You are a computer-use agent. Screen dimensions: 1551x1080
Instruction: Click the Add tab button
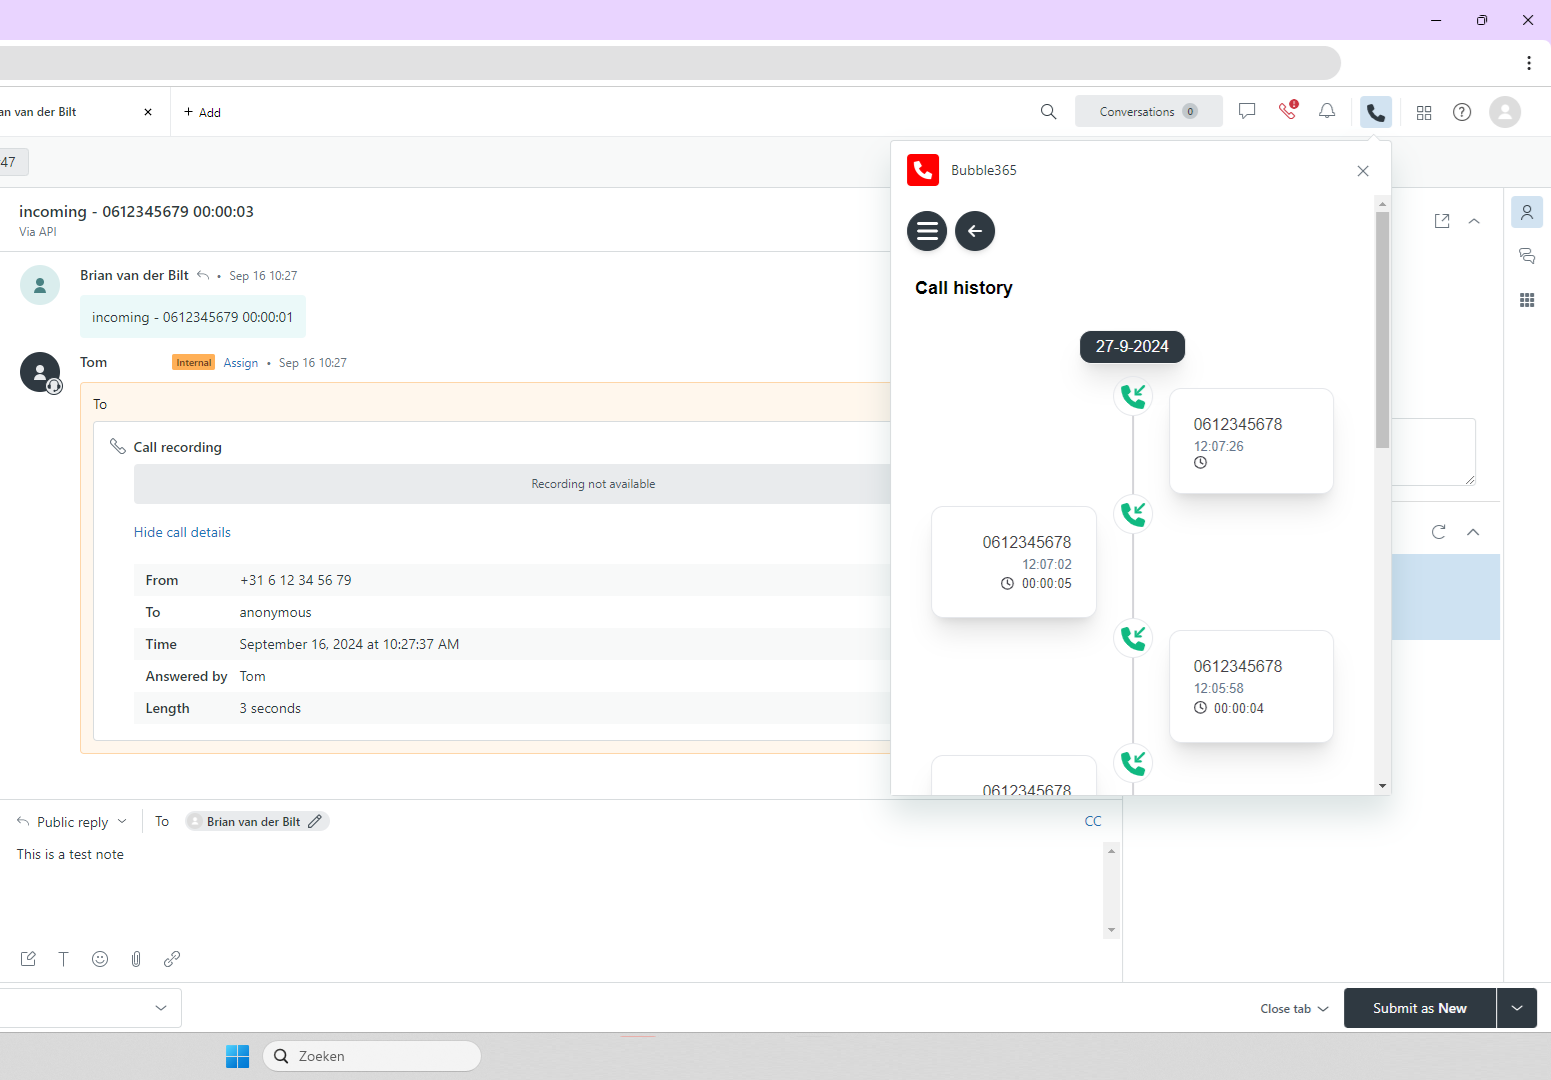[203, 112]
